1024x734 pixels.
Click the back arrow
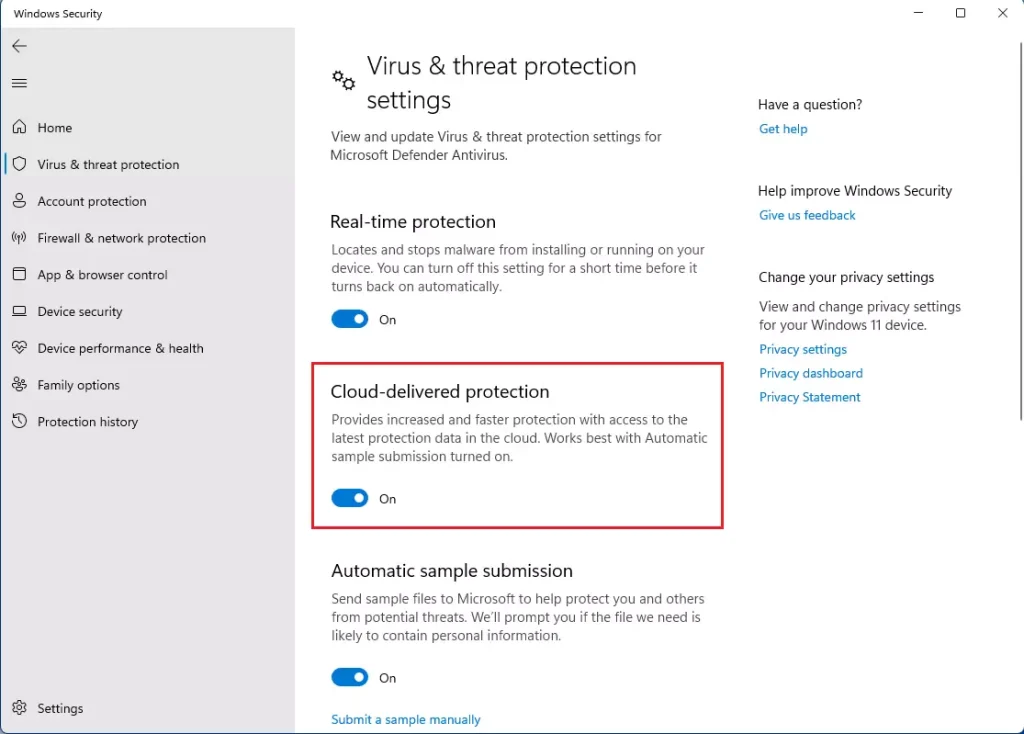[19, 45]
